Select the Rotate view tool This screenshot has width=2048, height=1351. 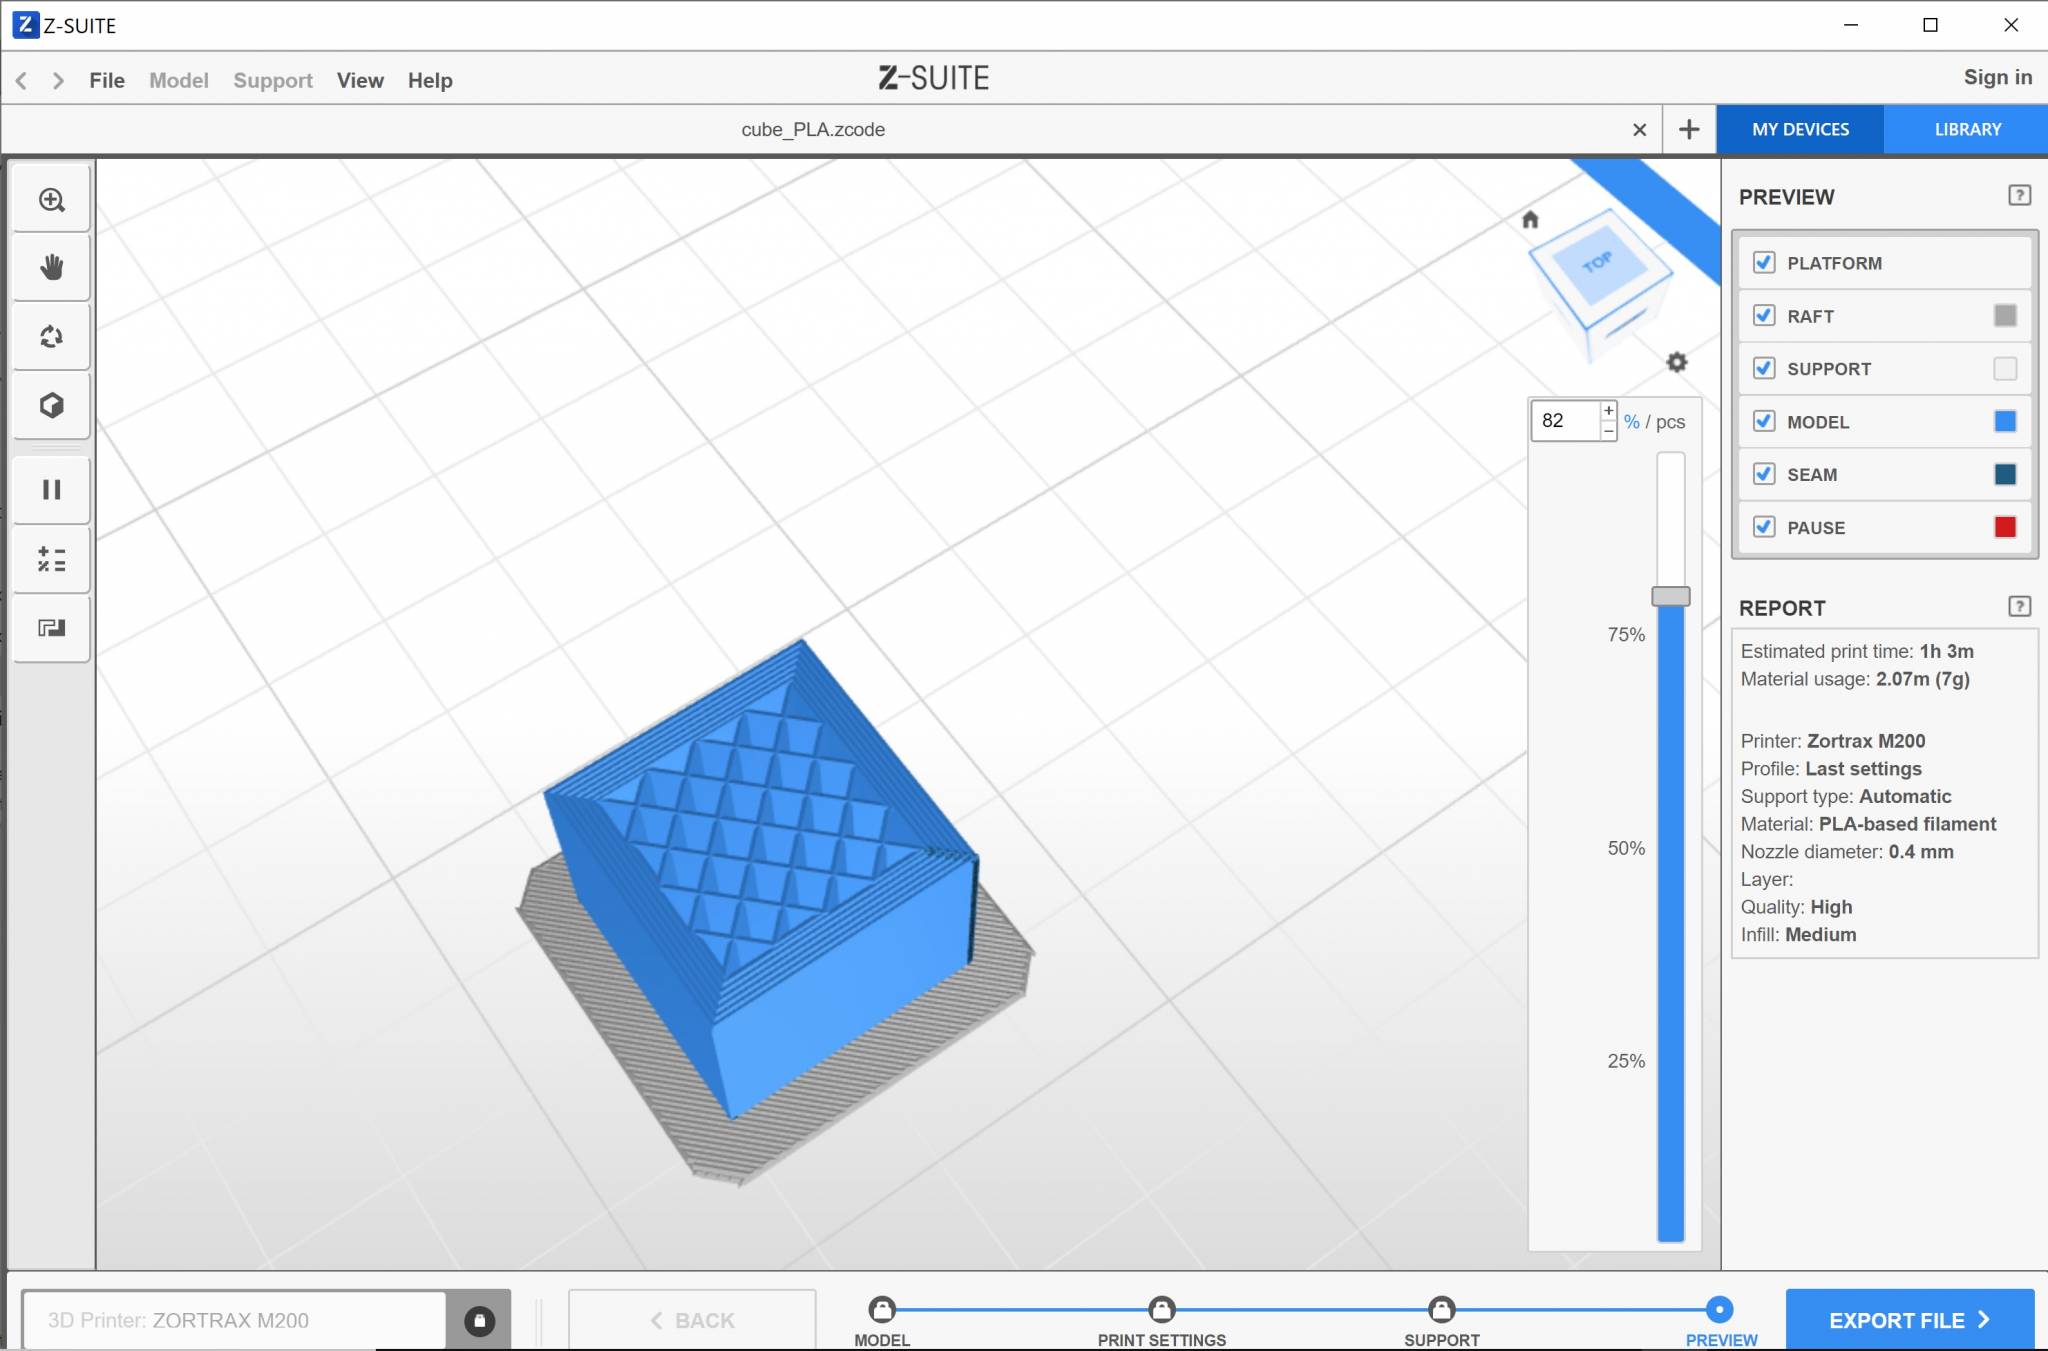[52, 337]
